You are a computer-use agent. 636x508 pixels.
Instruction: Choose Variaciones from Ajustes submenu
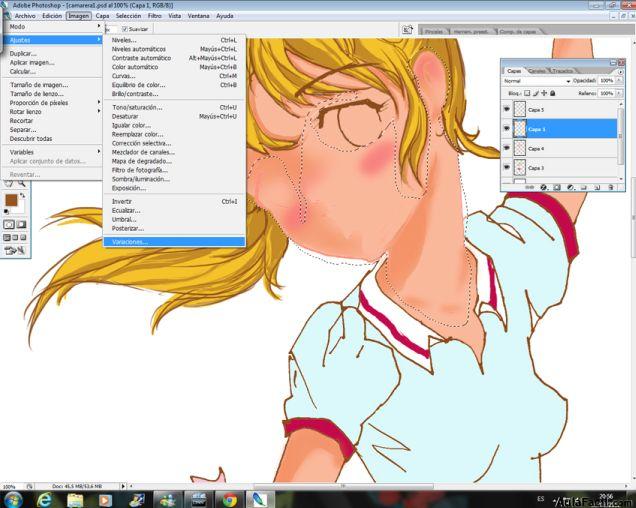pos(174,242)
